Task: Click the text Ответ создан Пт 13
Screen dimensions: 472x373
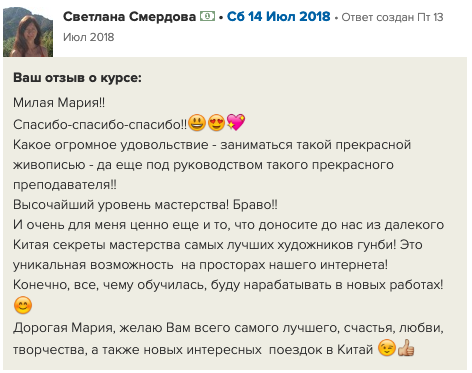Action: [392, 17]
